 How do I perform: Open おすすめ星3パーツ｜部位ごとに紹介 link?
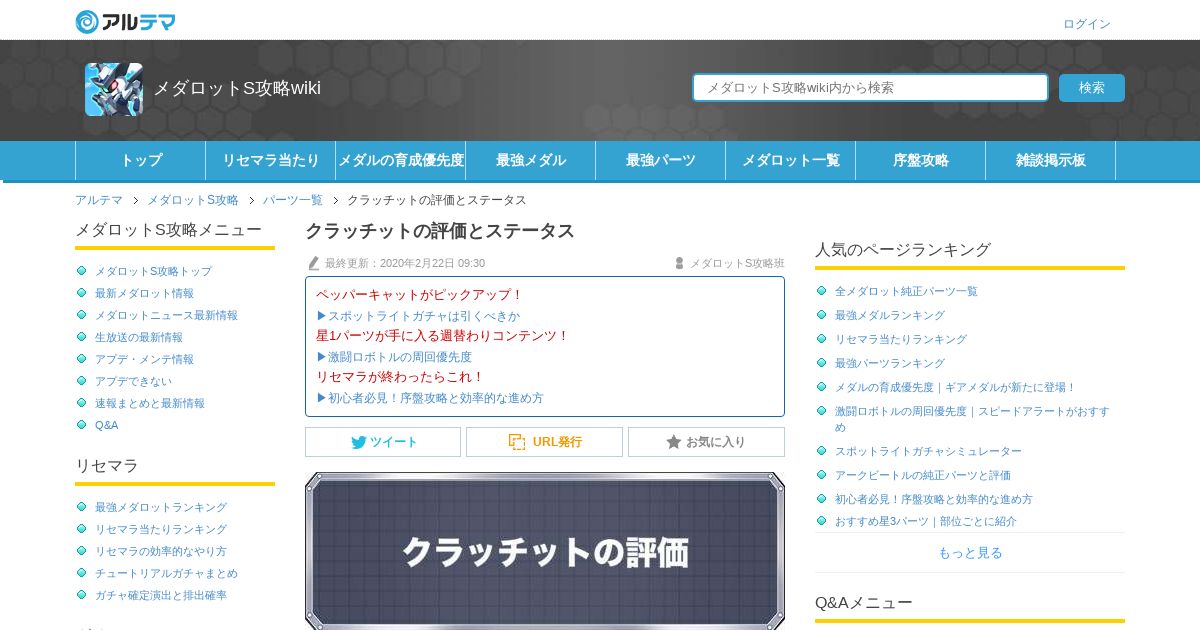(x=926, y=521)
